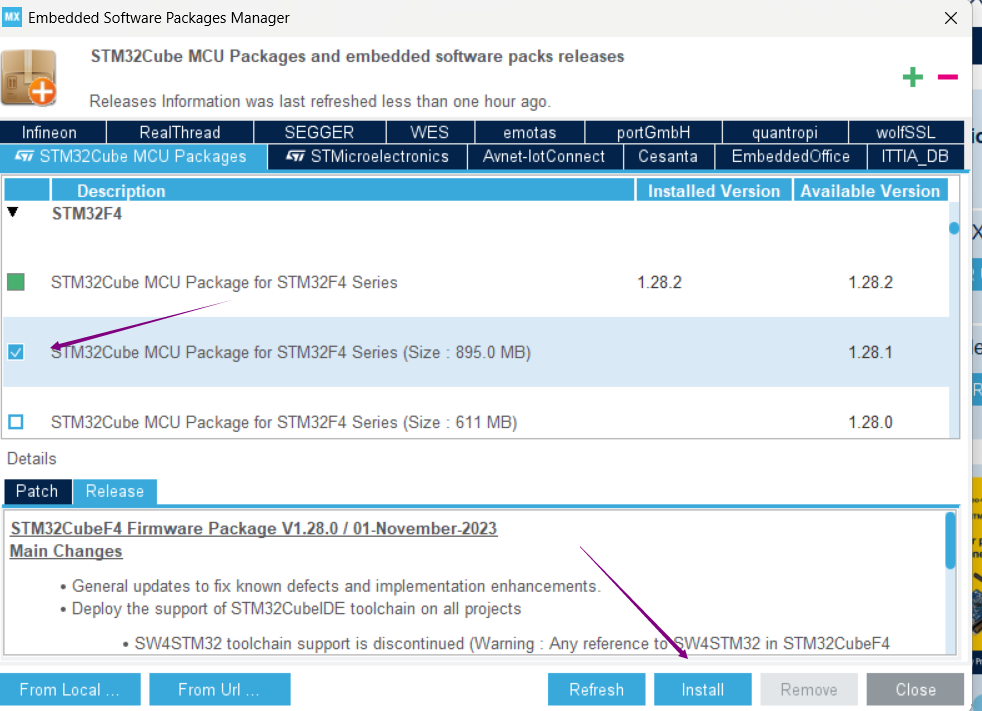
Task: Click the From Local button
Action: click(70, 690)
